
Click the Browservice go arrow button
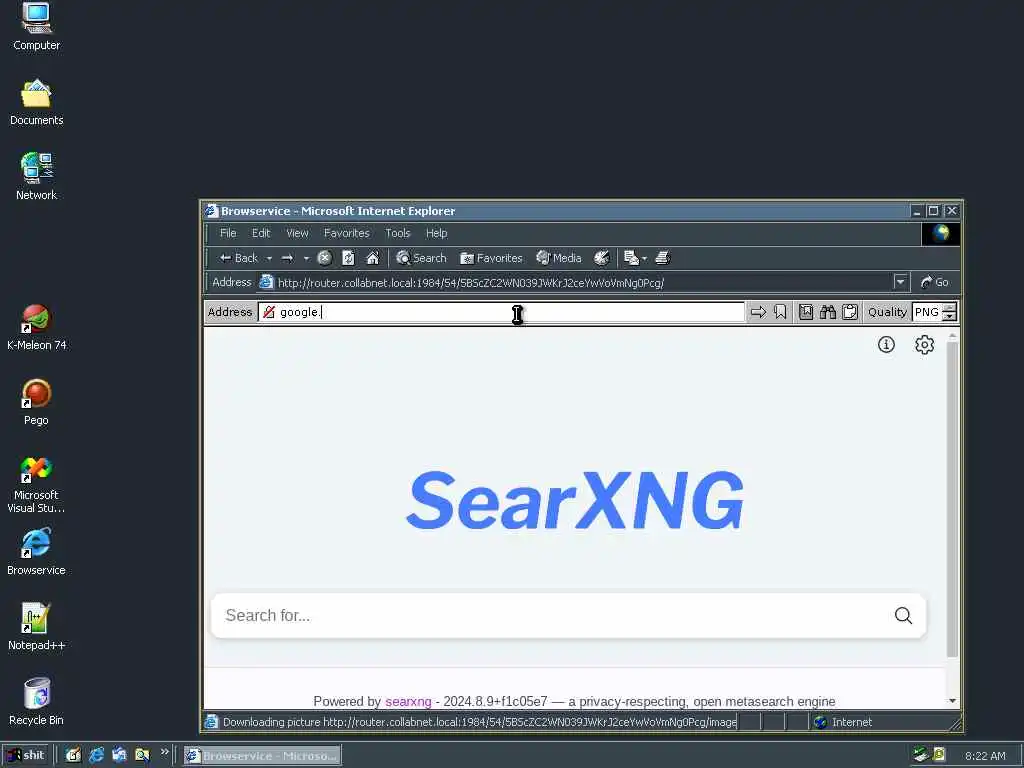(x=758, y=312)
